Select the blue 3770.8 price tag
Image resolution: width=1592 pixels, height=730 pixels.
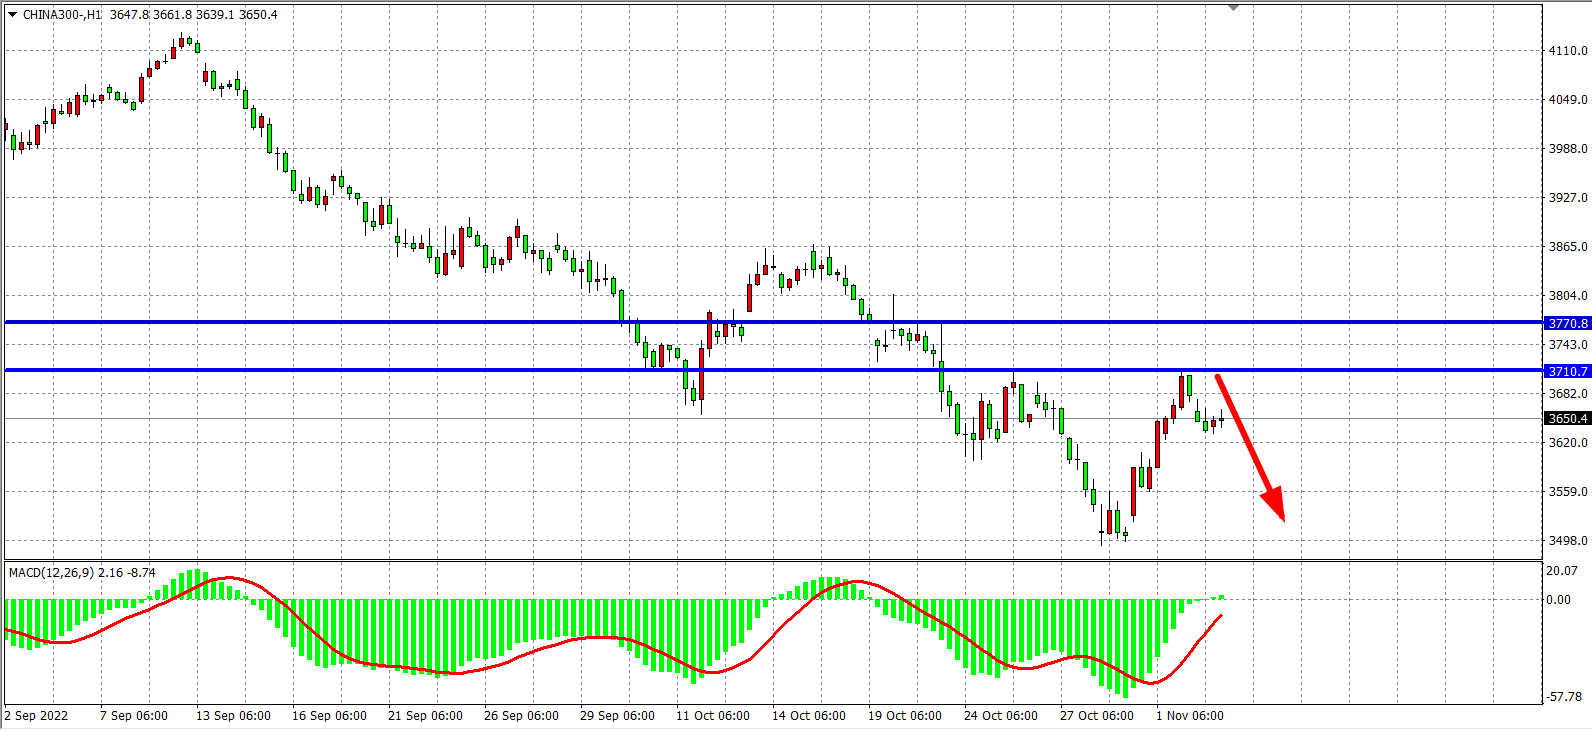click(x=1567, y=323)
